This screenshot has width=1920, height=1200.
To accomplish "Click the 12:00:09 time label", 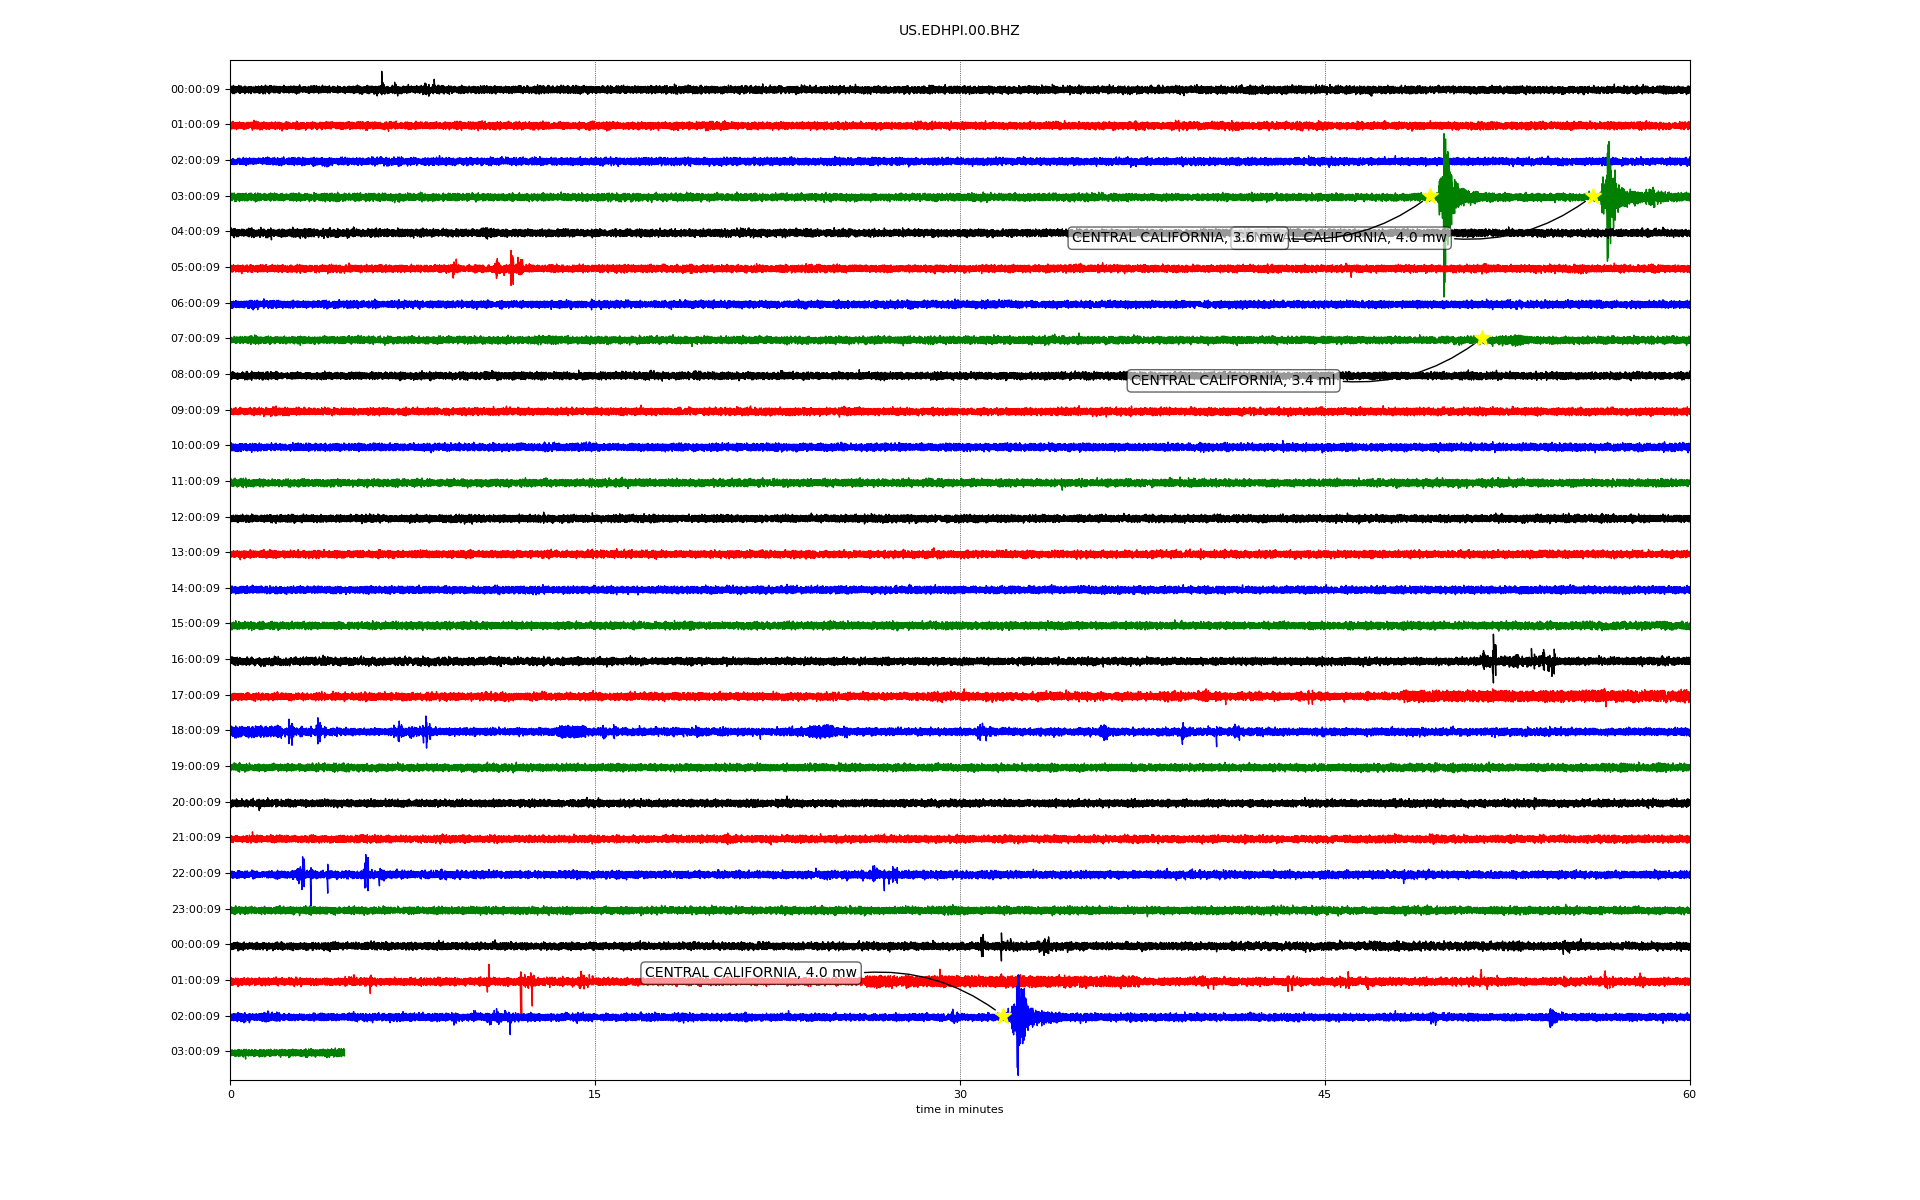I will [195, 517].
